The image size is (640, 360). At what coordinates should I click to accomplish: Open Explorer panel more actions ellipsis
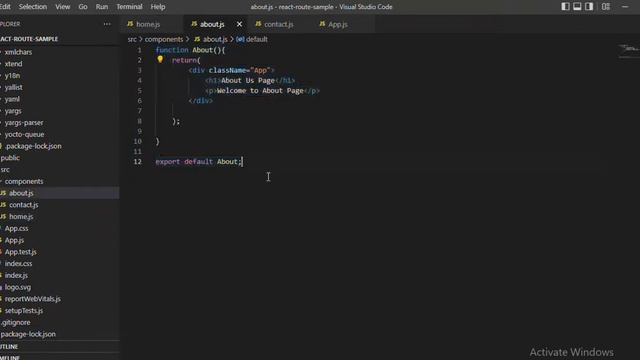pos(107,24)
